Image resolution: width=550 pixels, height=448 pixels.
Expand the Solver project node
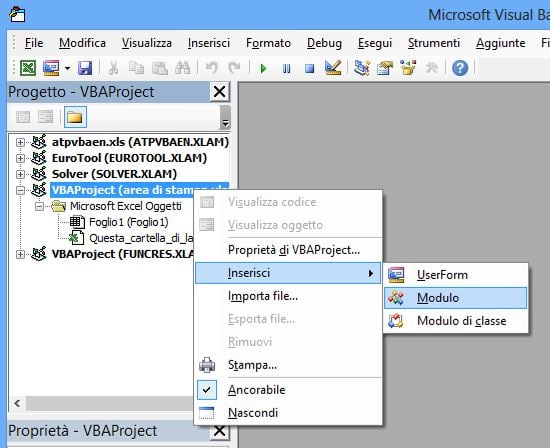(20, 174)
